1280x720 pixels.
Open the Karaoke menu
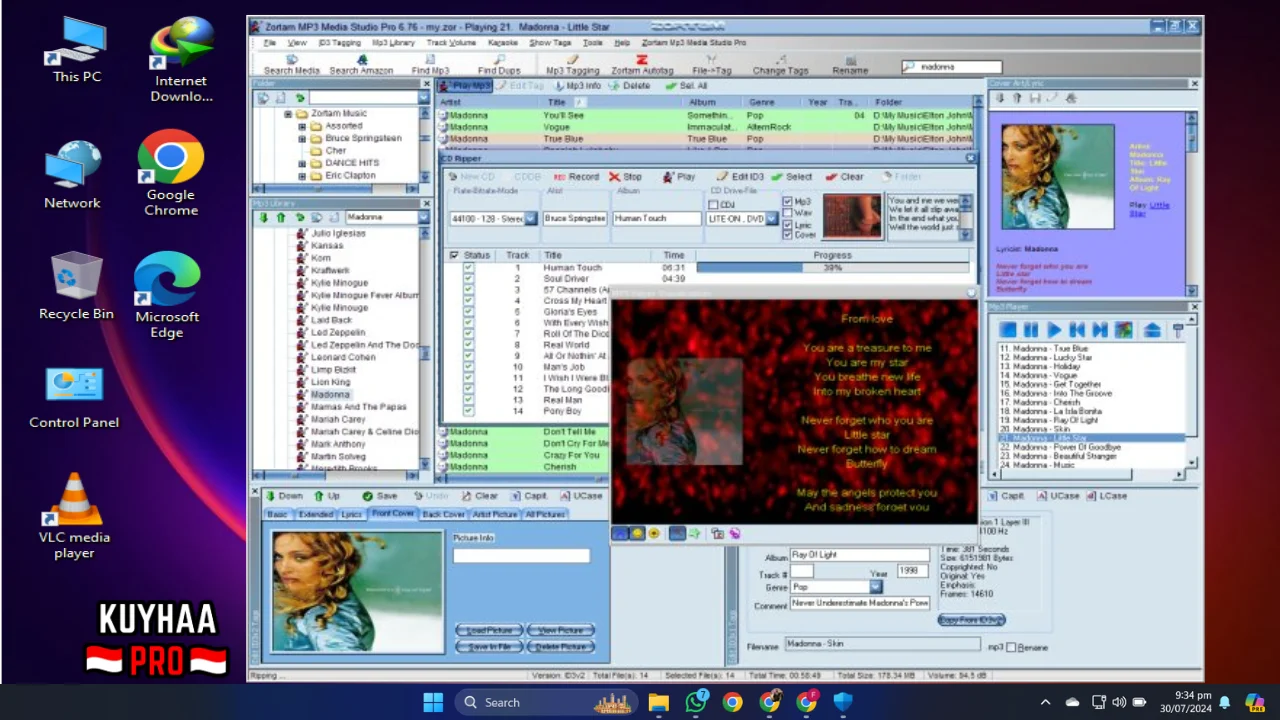click(502, 43)
